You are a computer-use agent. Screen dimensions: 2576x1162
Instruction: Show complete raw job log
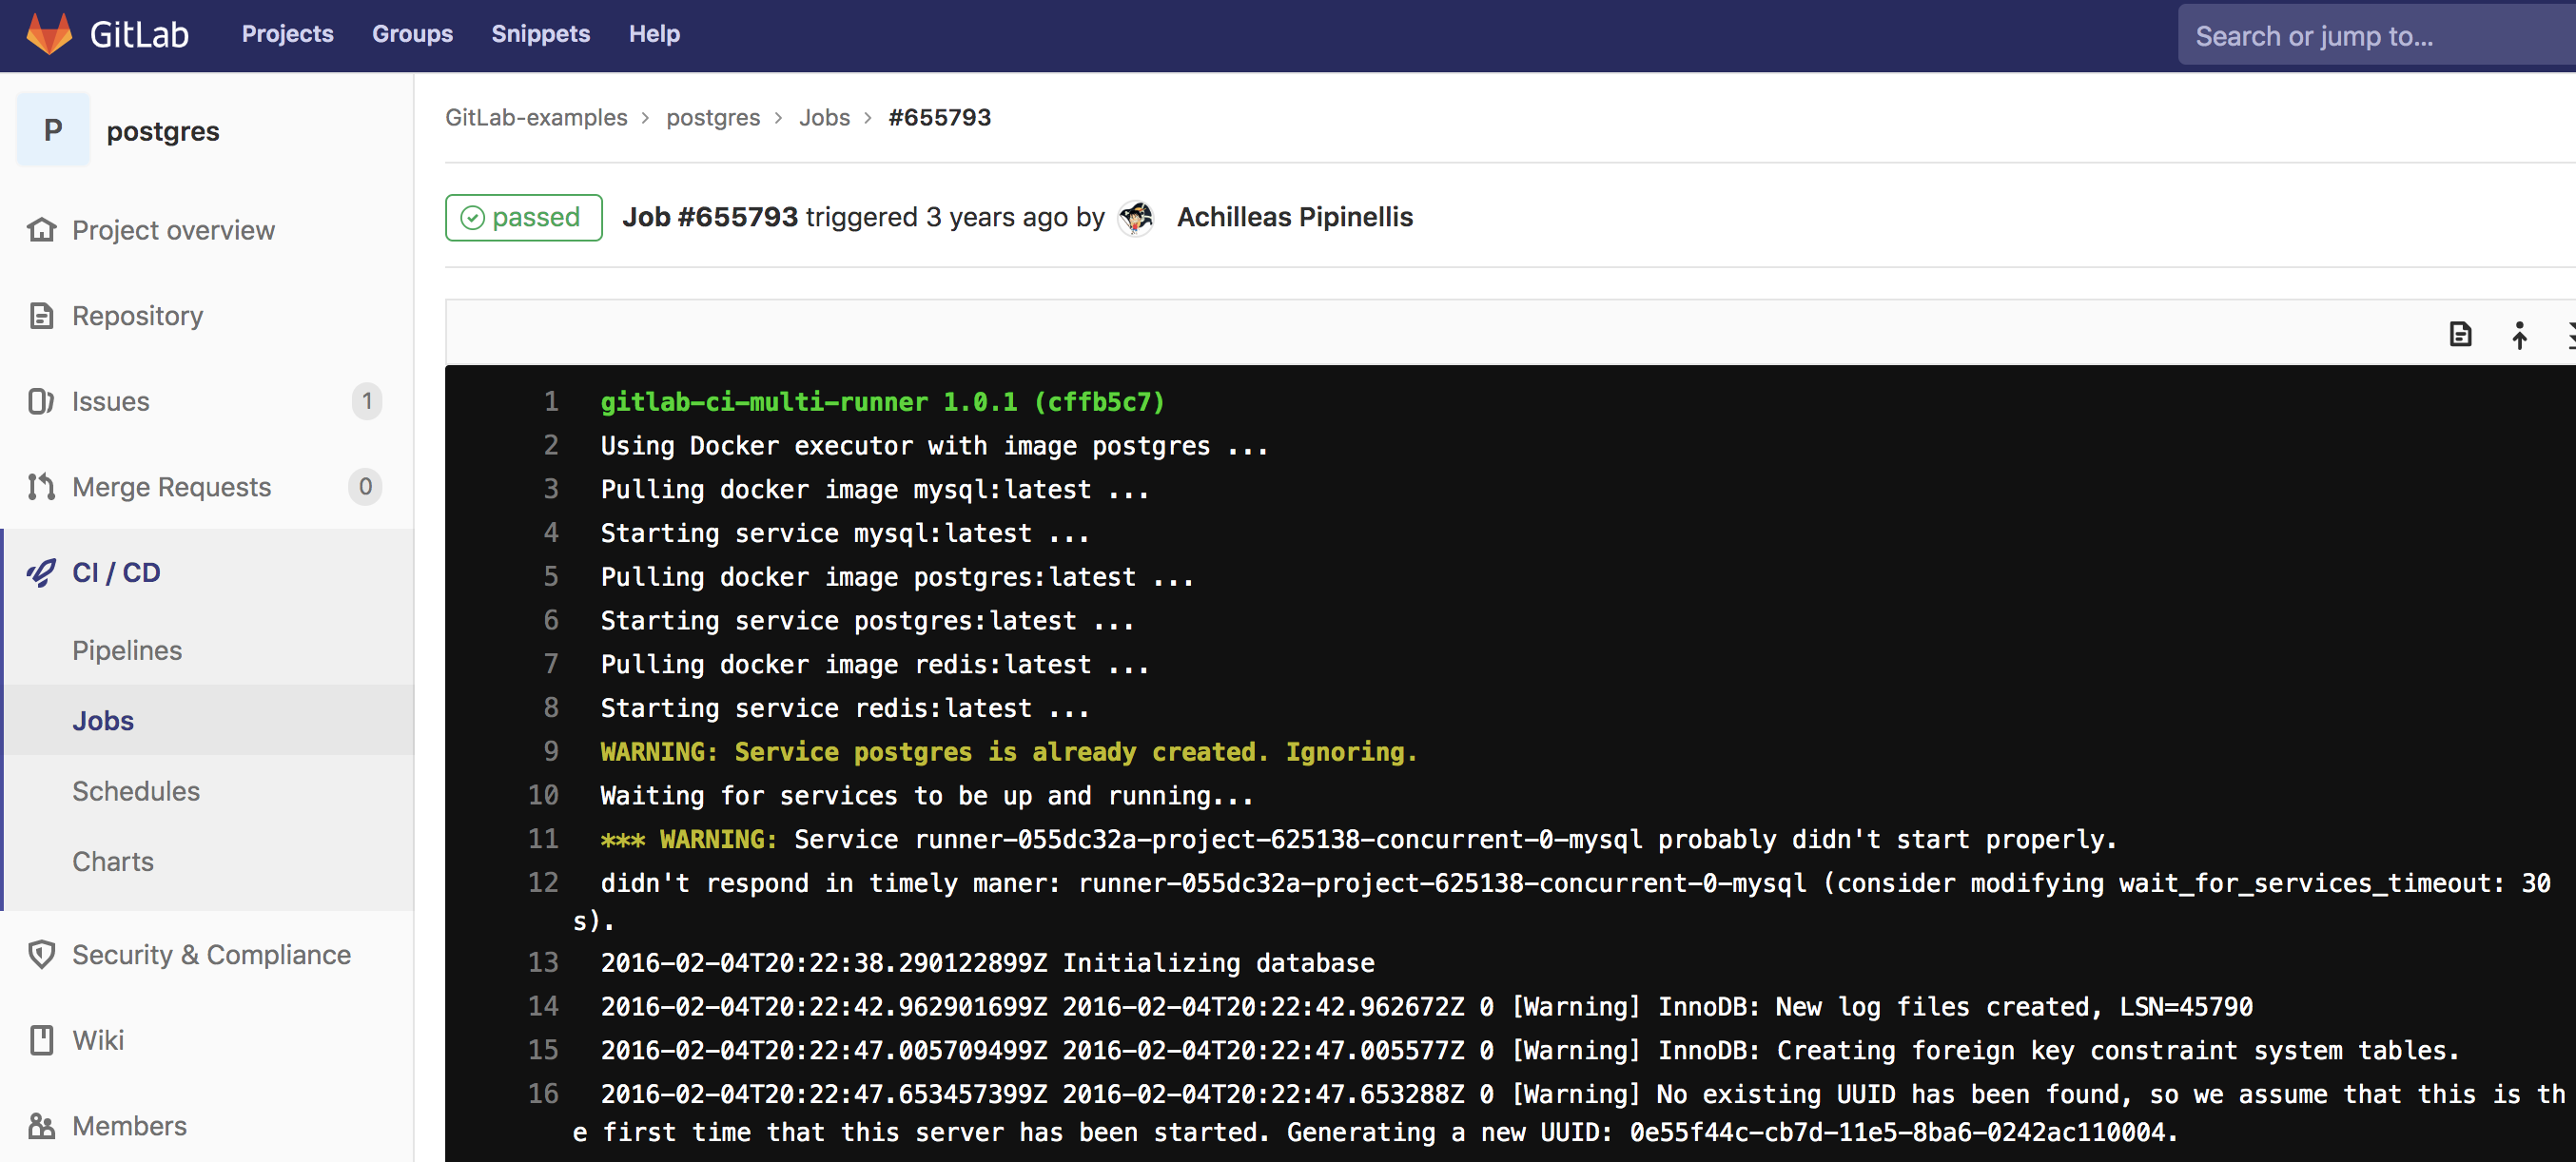pos(2460,334)
